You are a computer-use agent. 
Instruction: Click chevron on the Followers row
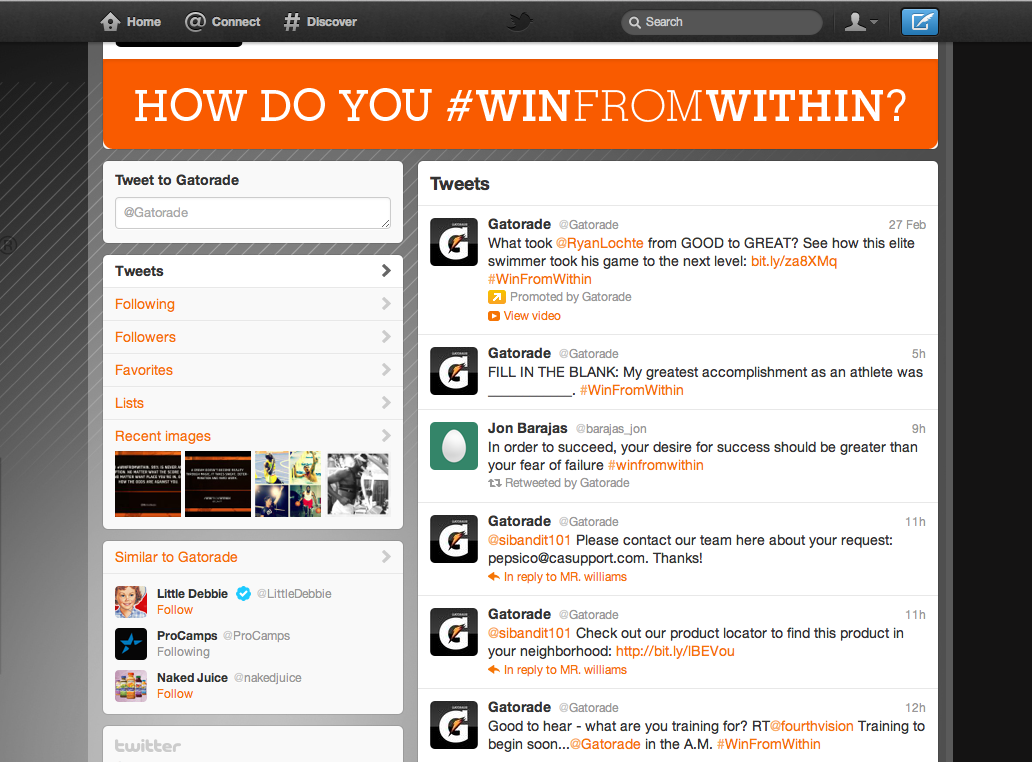pos(386,337)
